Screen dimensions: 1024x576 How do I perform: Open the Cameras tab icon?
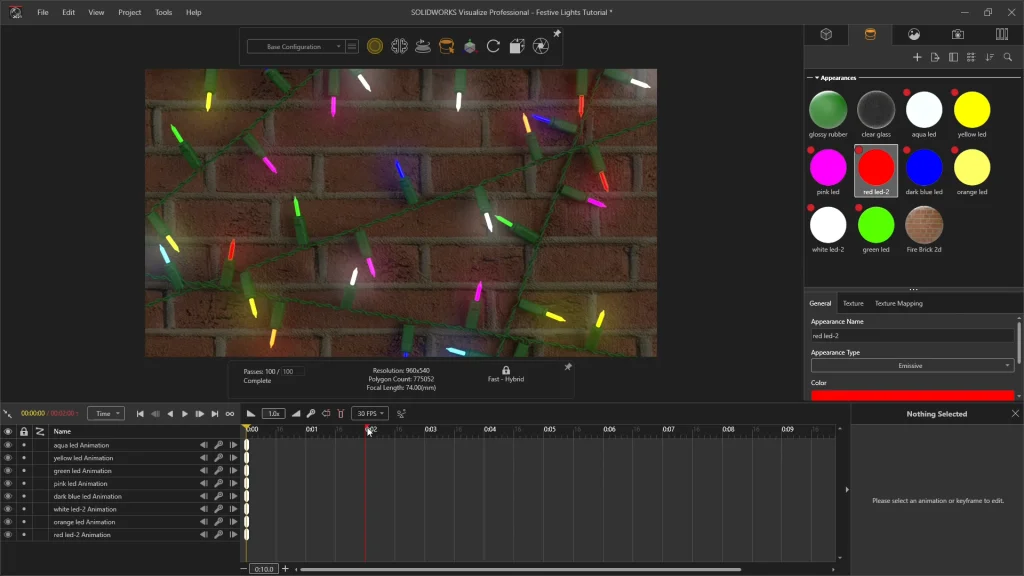[x=958, y=34]
